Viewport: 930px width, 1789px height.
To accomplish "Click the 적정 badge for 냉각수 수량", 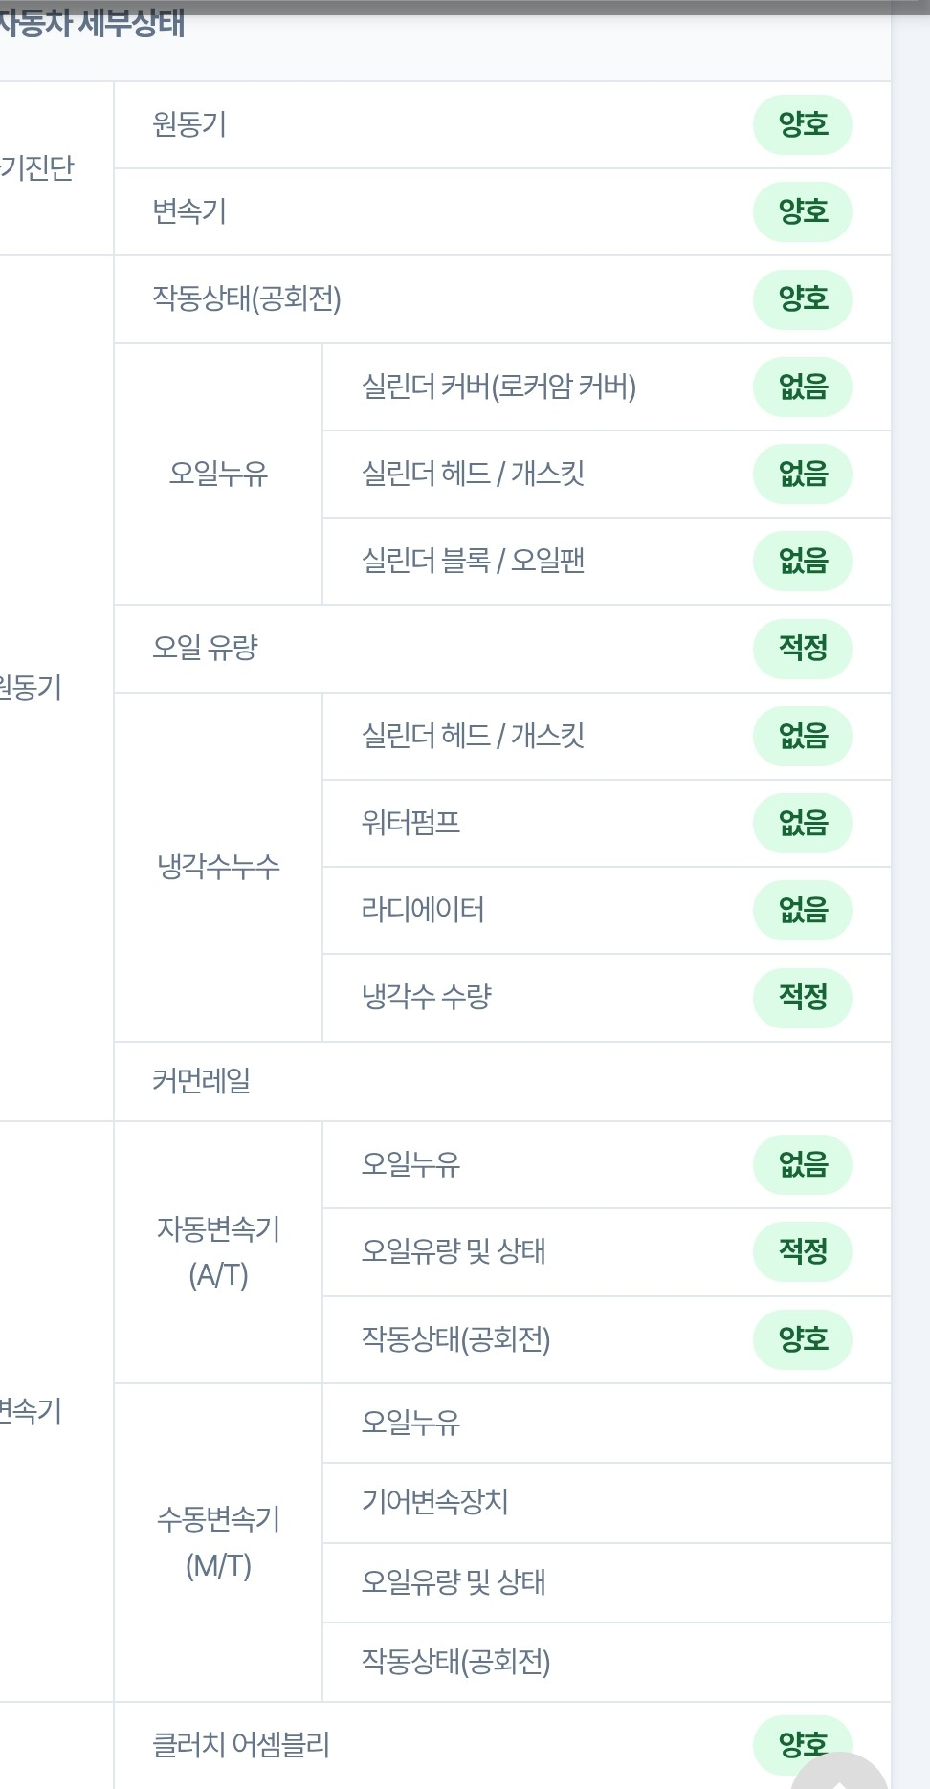I will 802,997.
